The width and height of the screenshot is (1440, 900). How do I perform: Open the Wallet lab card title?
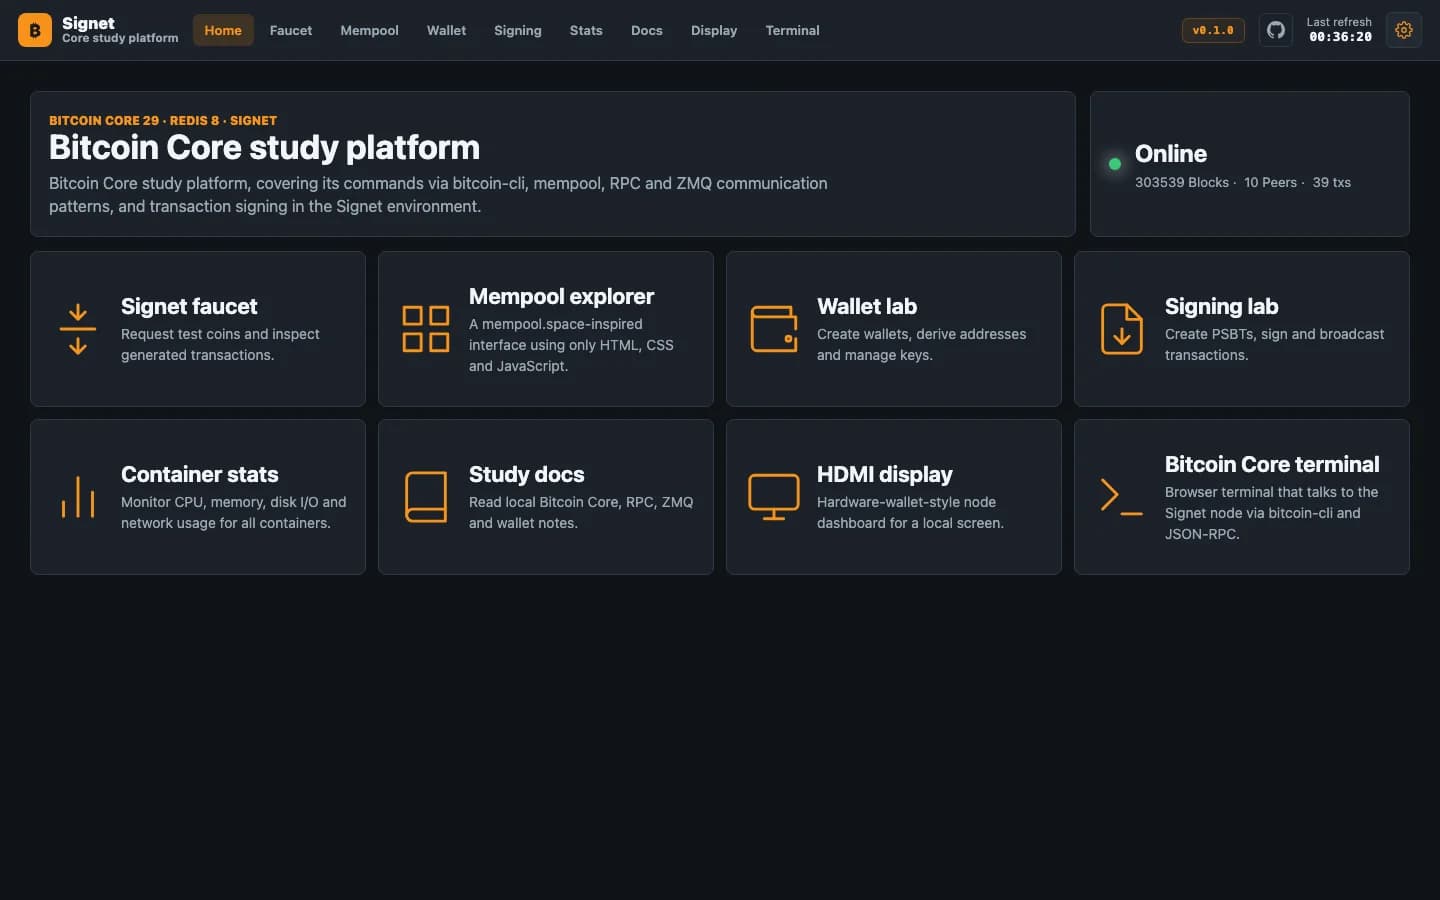pos(867,306)
